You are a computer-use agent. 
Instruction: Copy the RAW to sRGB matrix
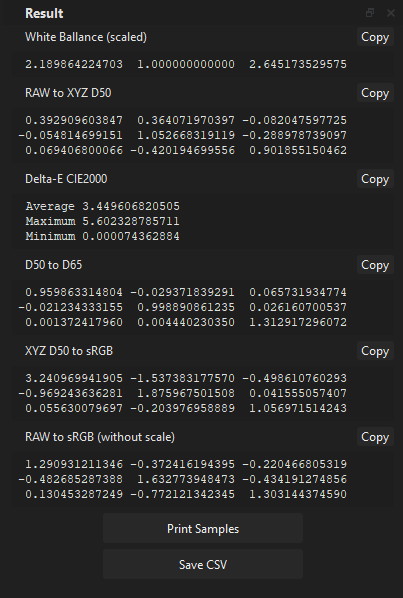pyautogui.click(x=375, y=437)
